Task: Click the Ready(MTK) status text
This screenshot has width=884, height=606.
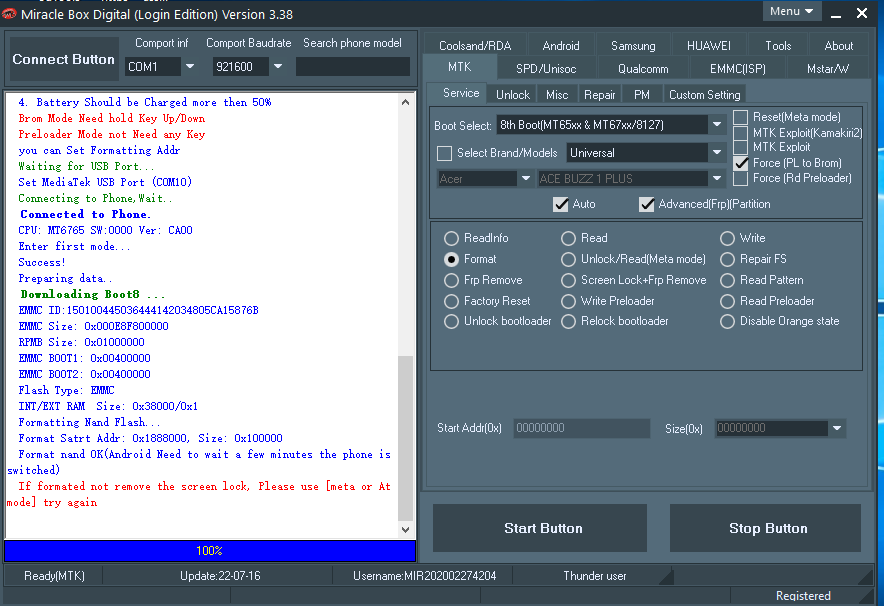Action: tap(54, 576)
